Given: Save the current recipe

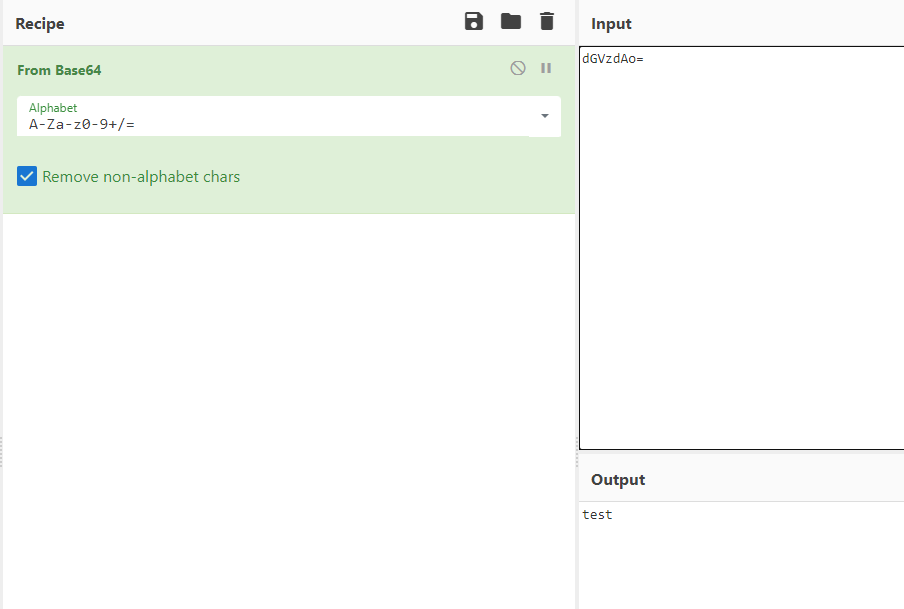Looking at the screenshot, I should (x=474, y=21).
